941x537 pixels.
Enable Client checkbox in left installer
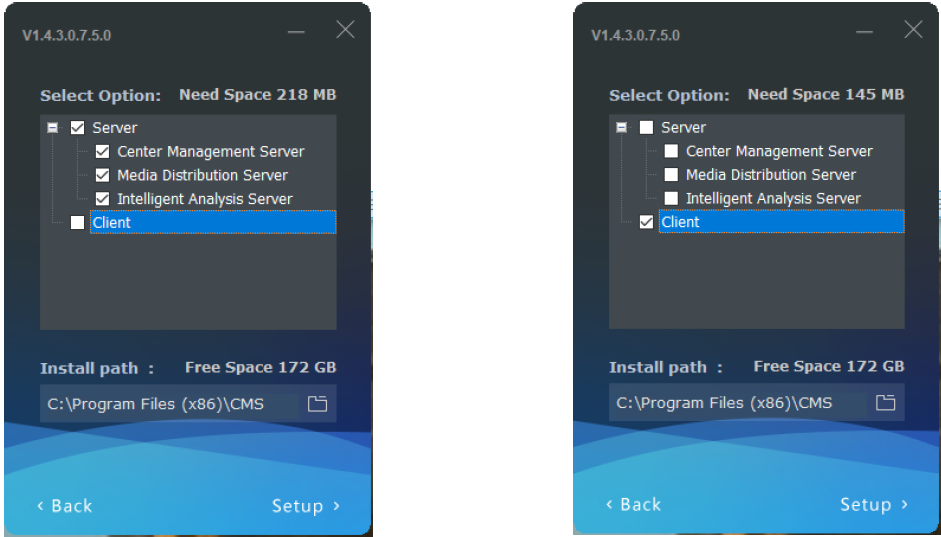pyautogui.click(x=77, y=223)
